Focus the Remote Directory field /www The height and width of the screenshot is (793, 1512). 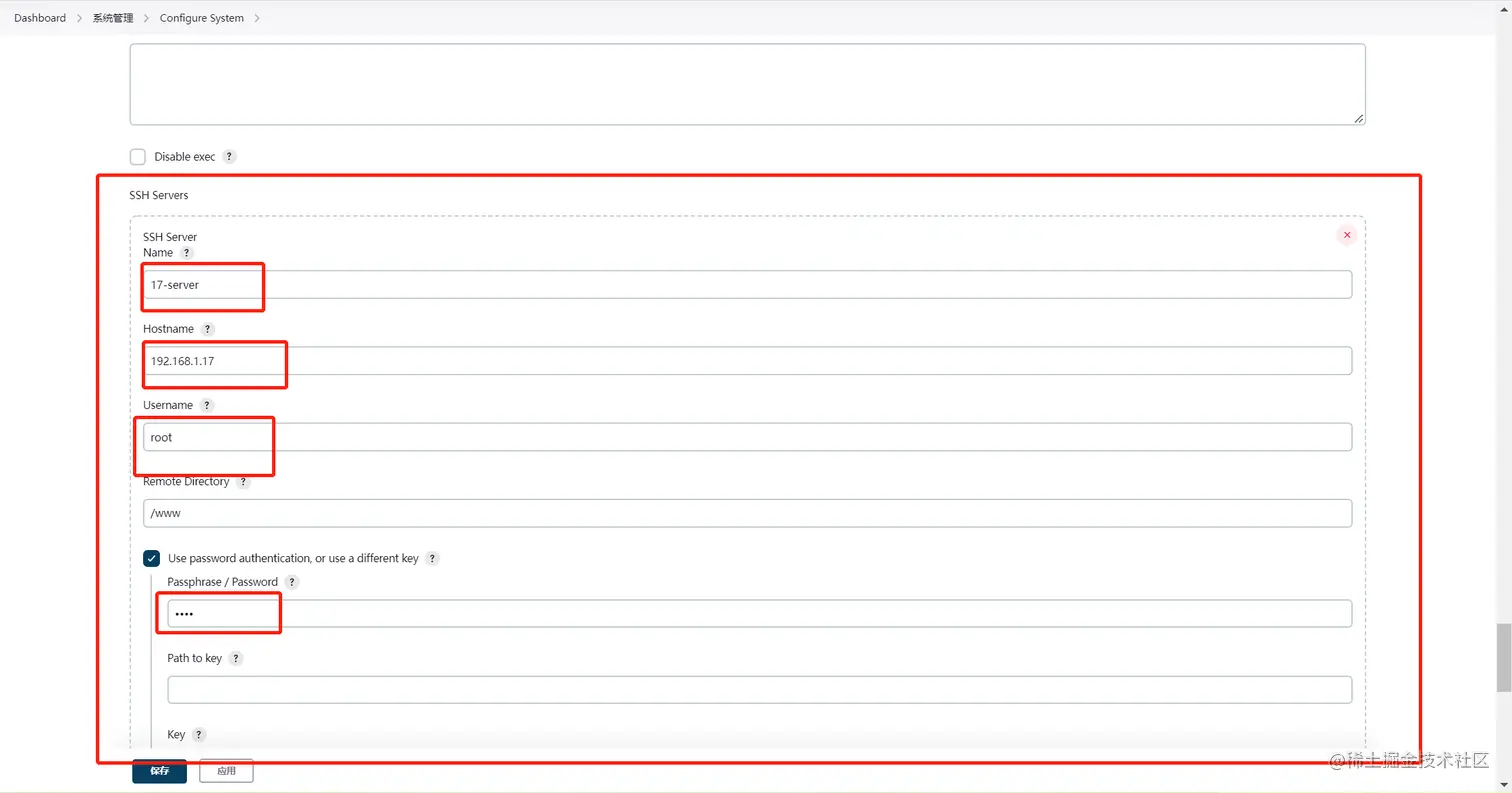[747, 513]
